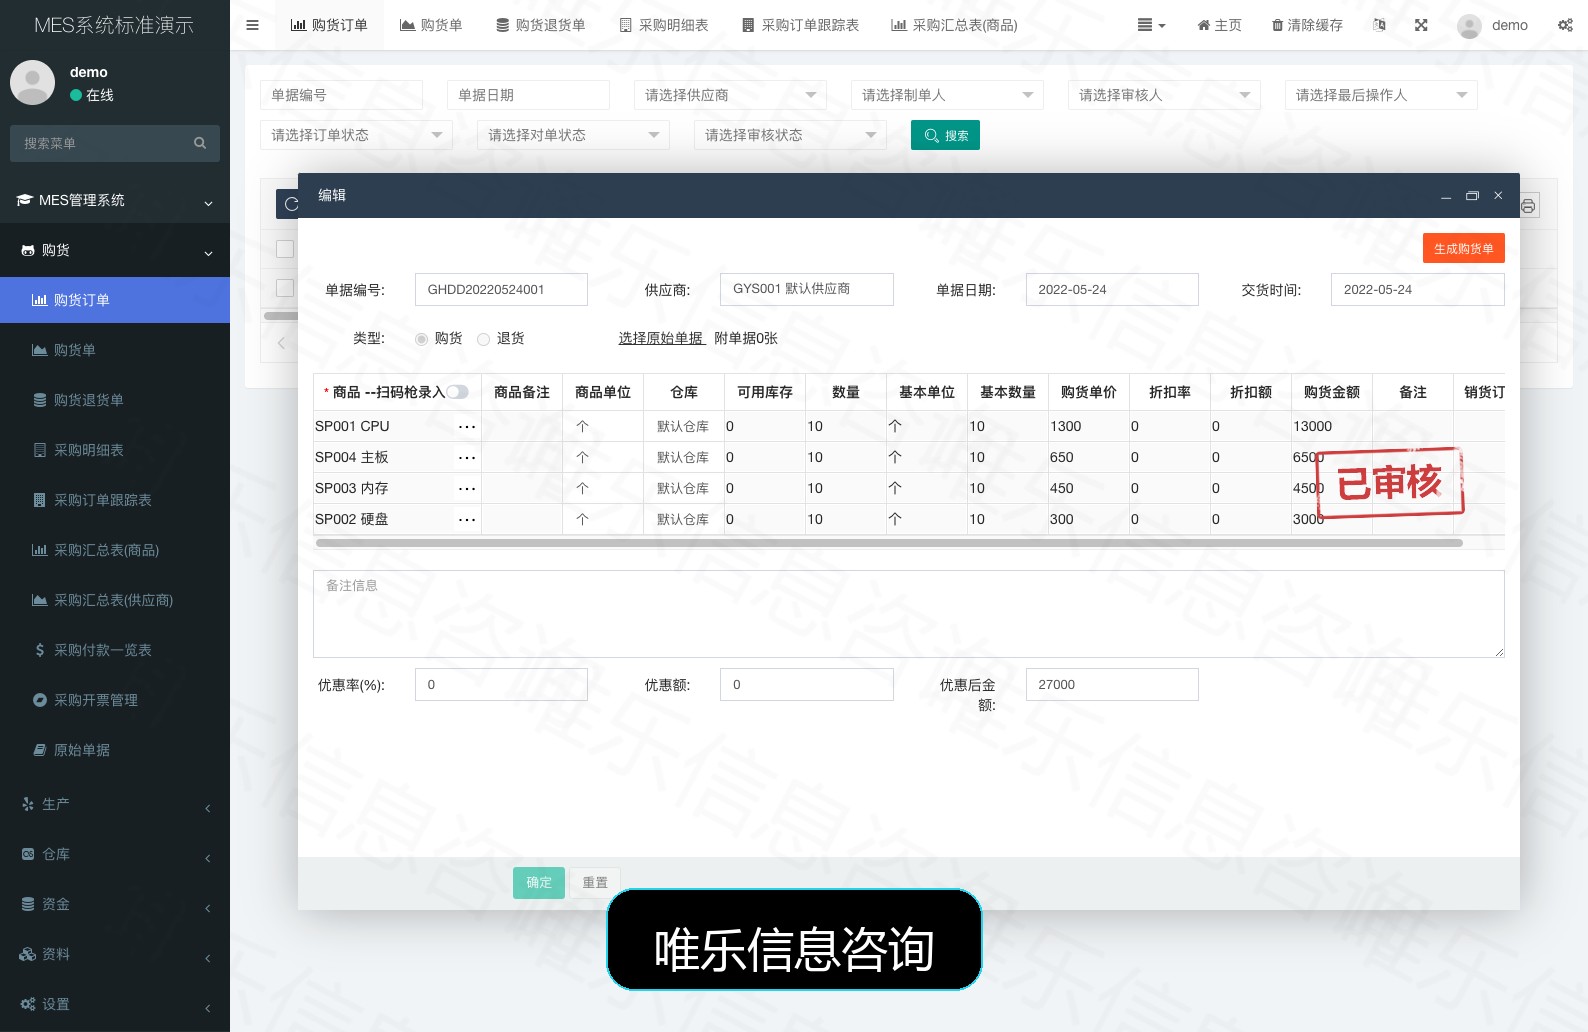Switch to the 采购汇总表(商品) tab
This screenshot has width=1588, height=1032.
tap(954, 25)
